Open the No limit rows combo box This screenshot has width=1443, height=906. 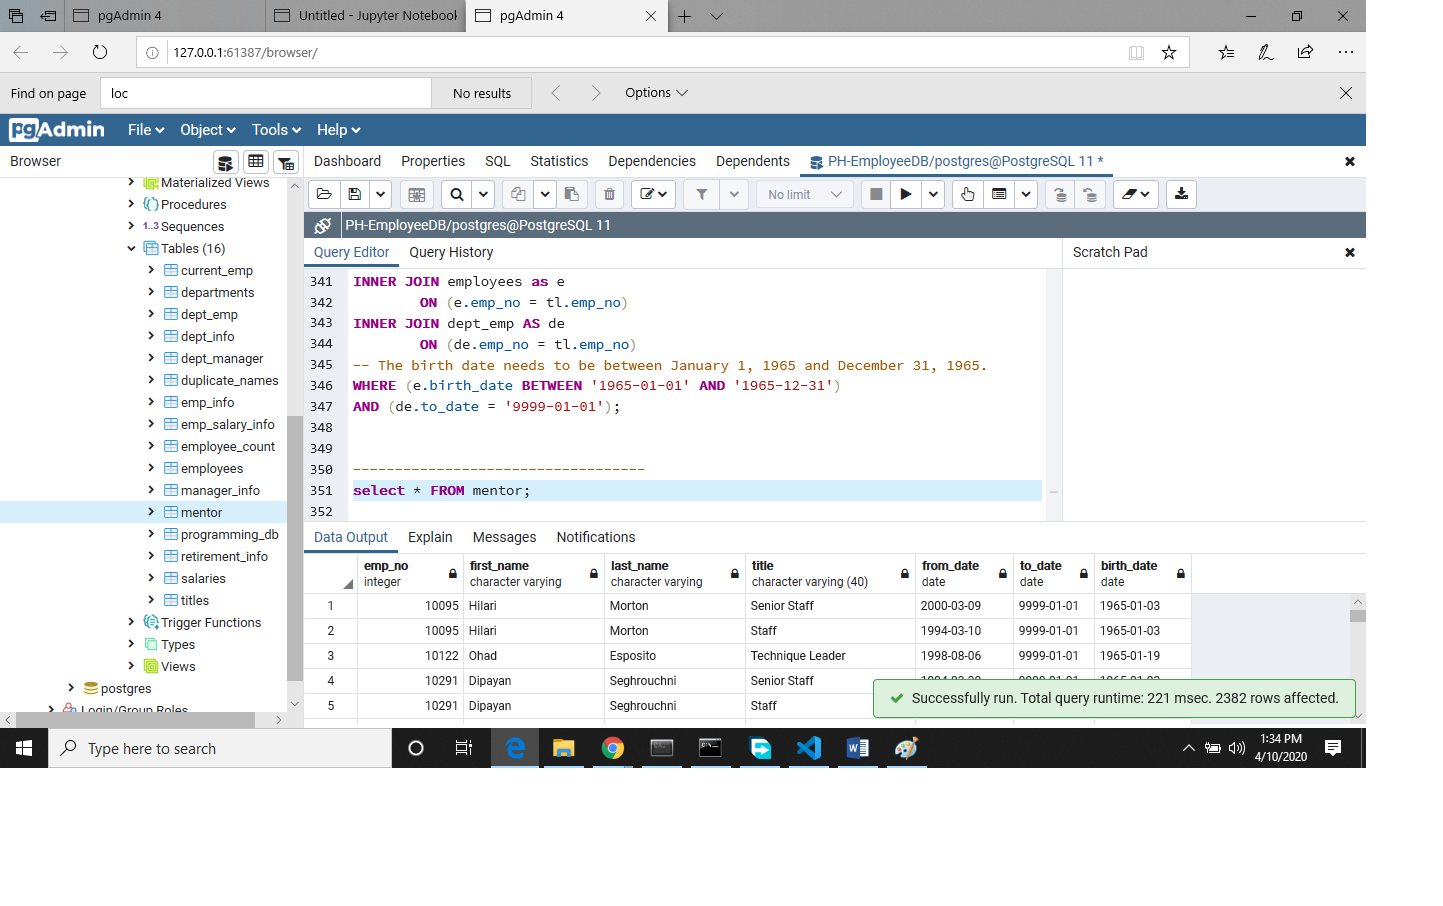(x=805, y=194)
